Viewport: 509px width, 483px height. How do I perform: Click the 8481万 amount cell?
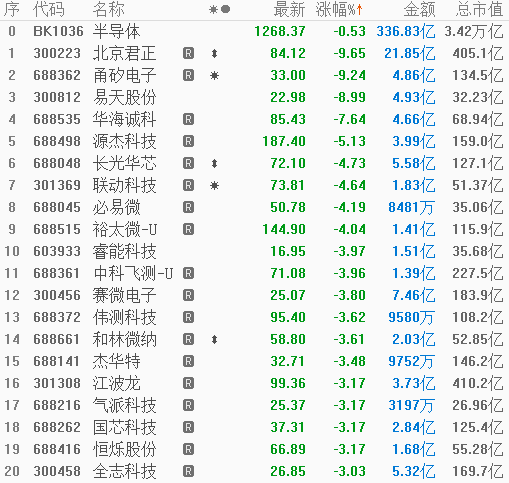tap(411, 207)
